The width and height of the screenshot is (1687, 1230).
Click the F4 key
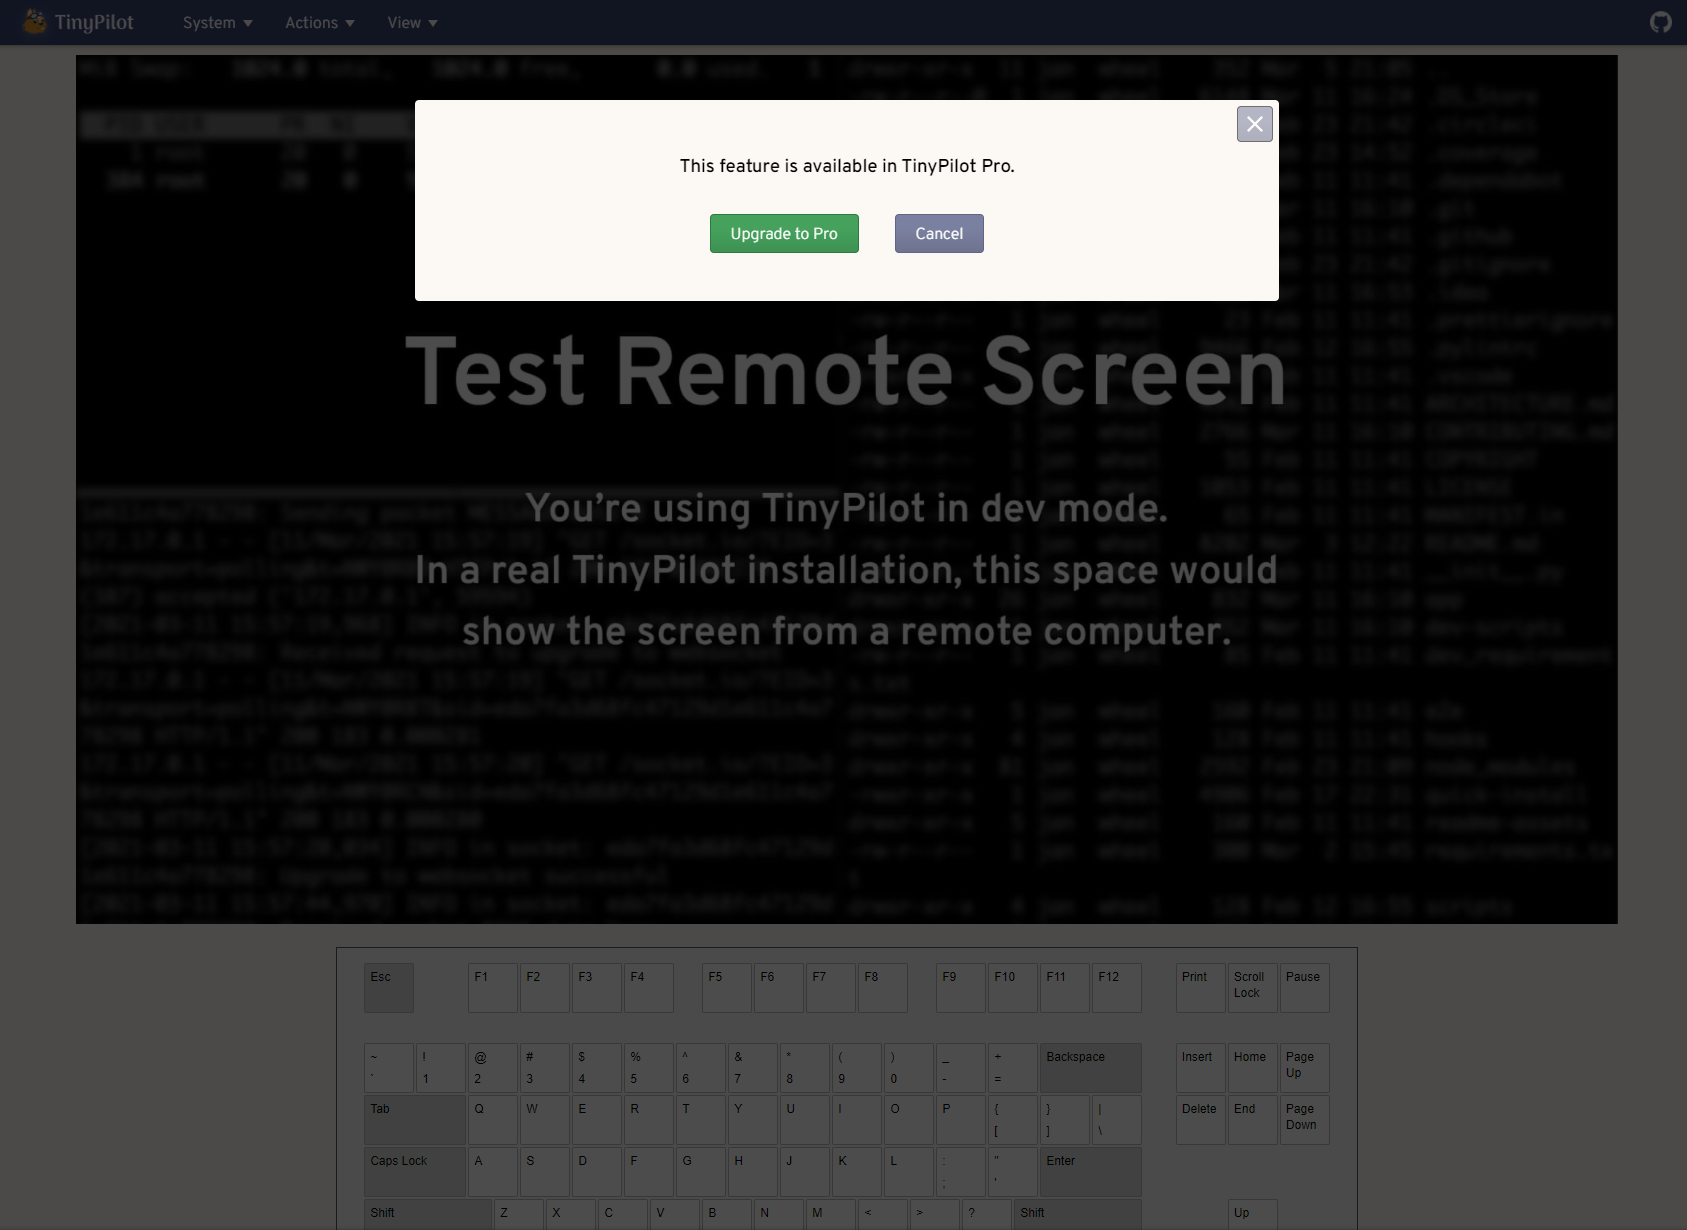[649, 988]
